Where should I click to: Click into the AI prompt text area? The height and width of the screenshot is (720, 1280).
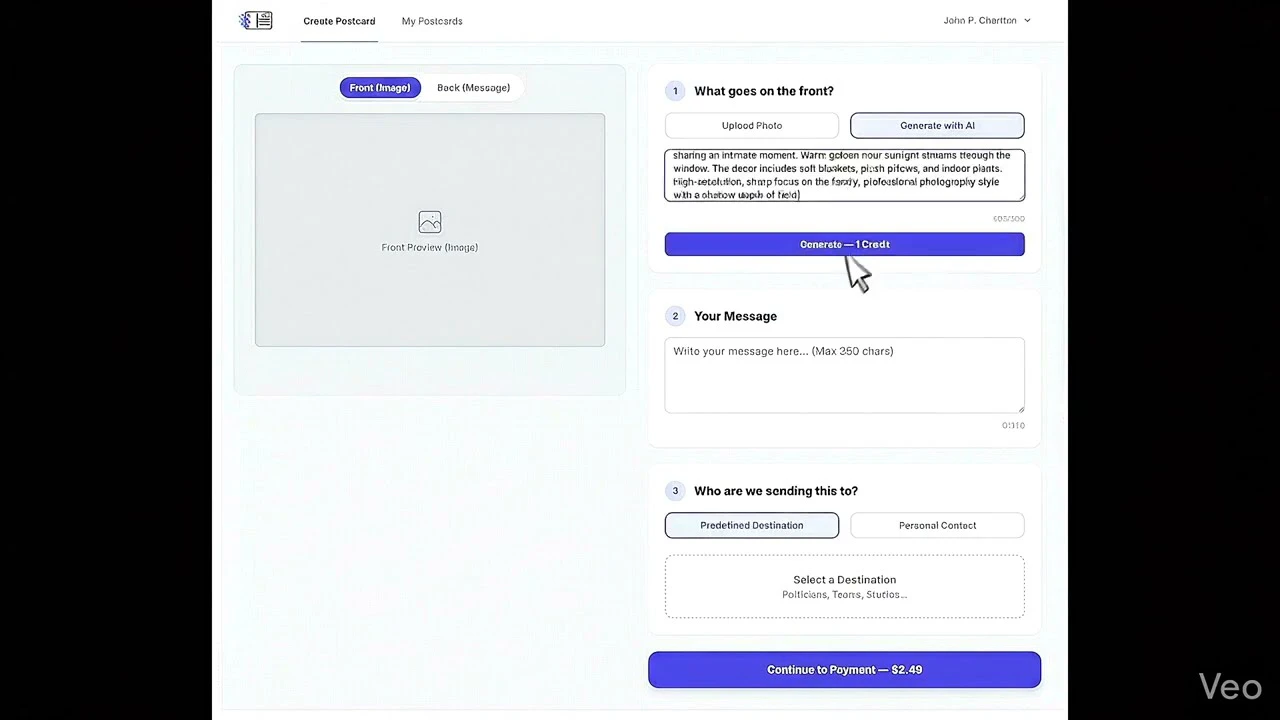(845, 175)
